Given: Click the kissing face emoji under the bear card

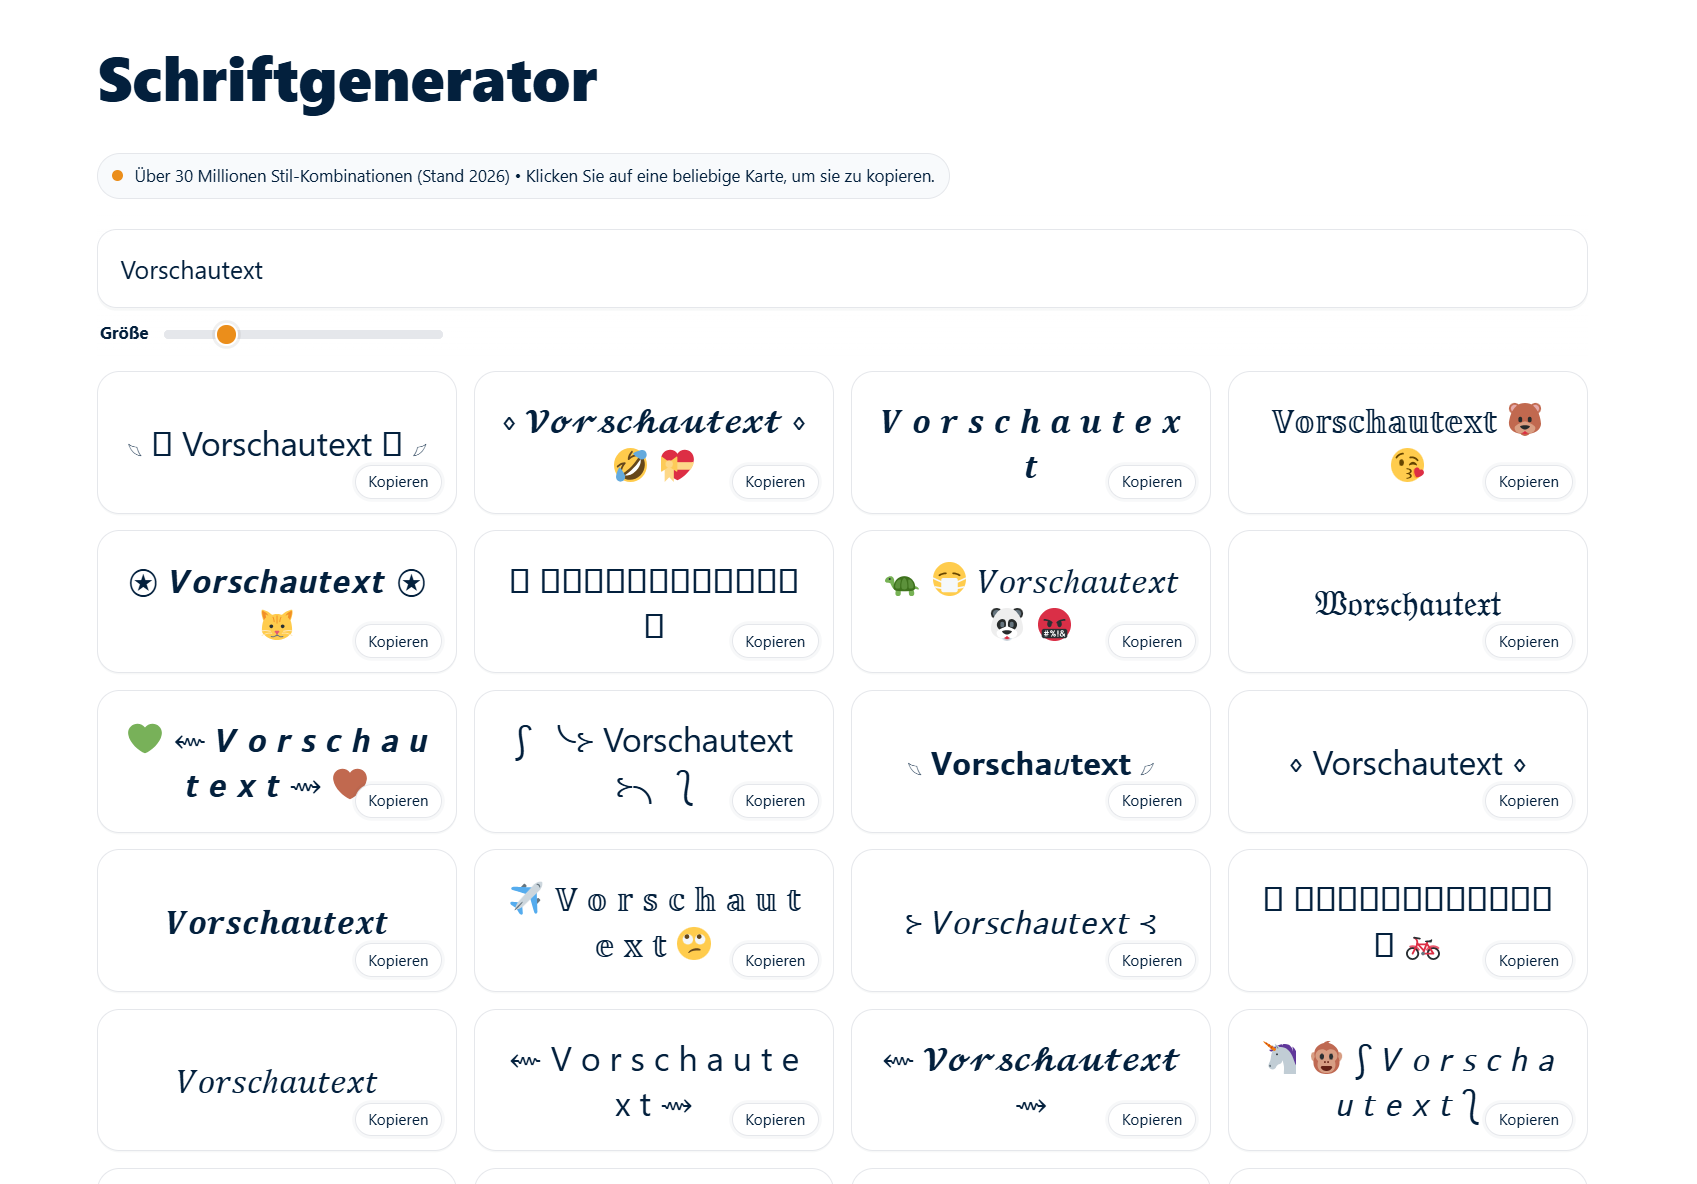Looking at the screenshot, I should click(1407, 465).
